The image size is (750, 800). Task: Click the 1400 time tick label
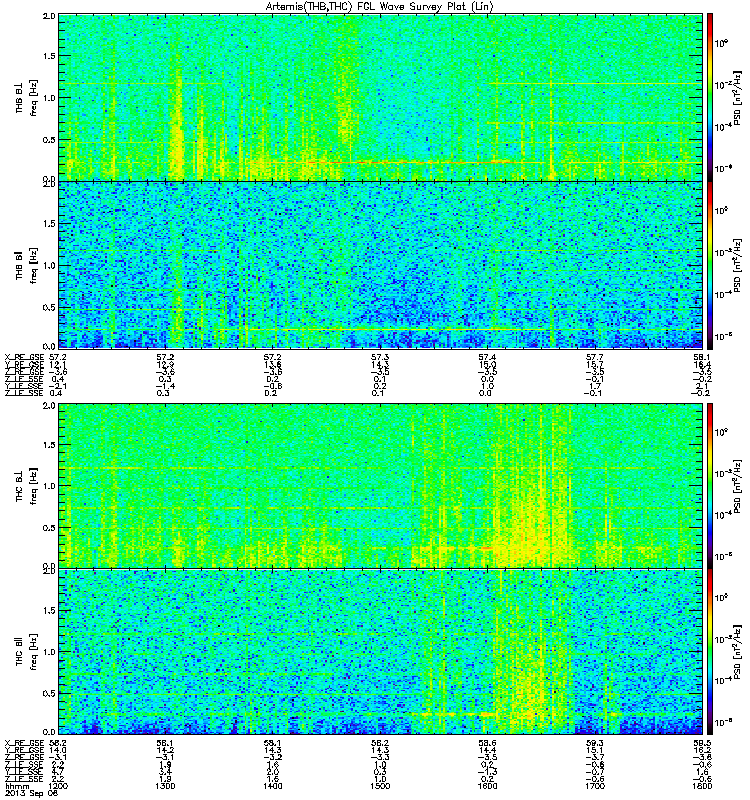coord(272,786)
